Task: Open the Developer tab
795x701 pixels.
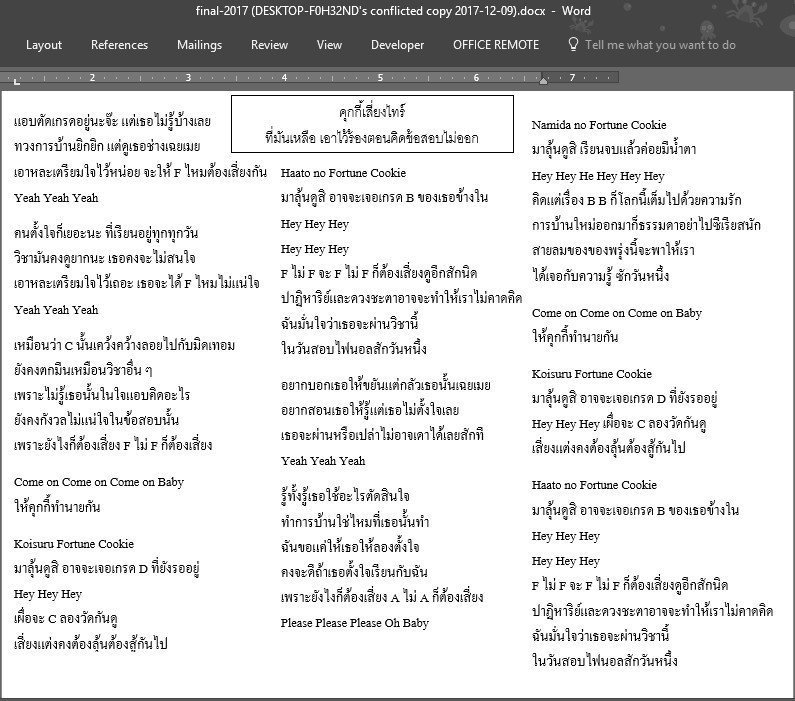Action: point(397,45)
